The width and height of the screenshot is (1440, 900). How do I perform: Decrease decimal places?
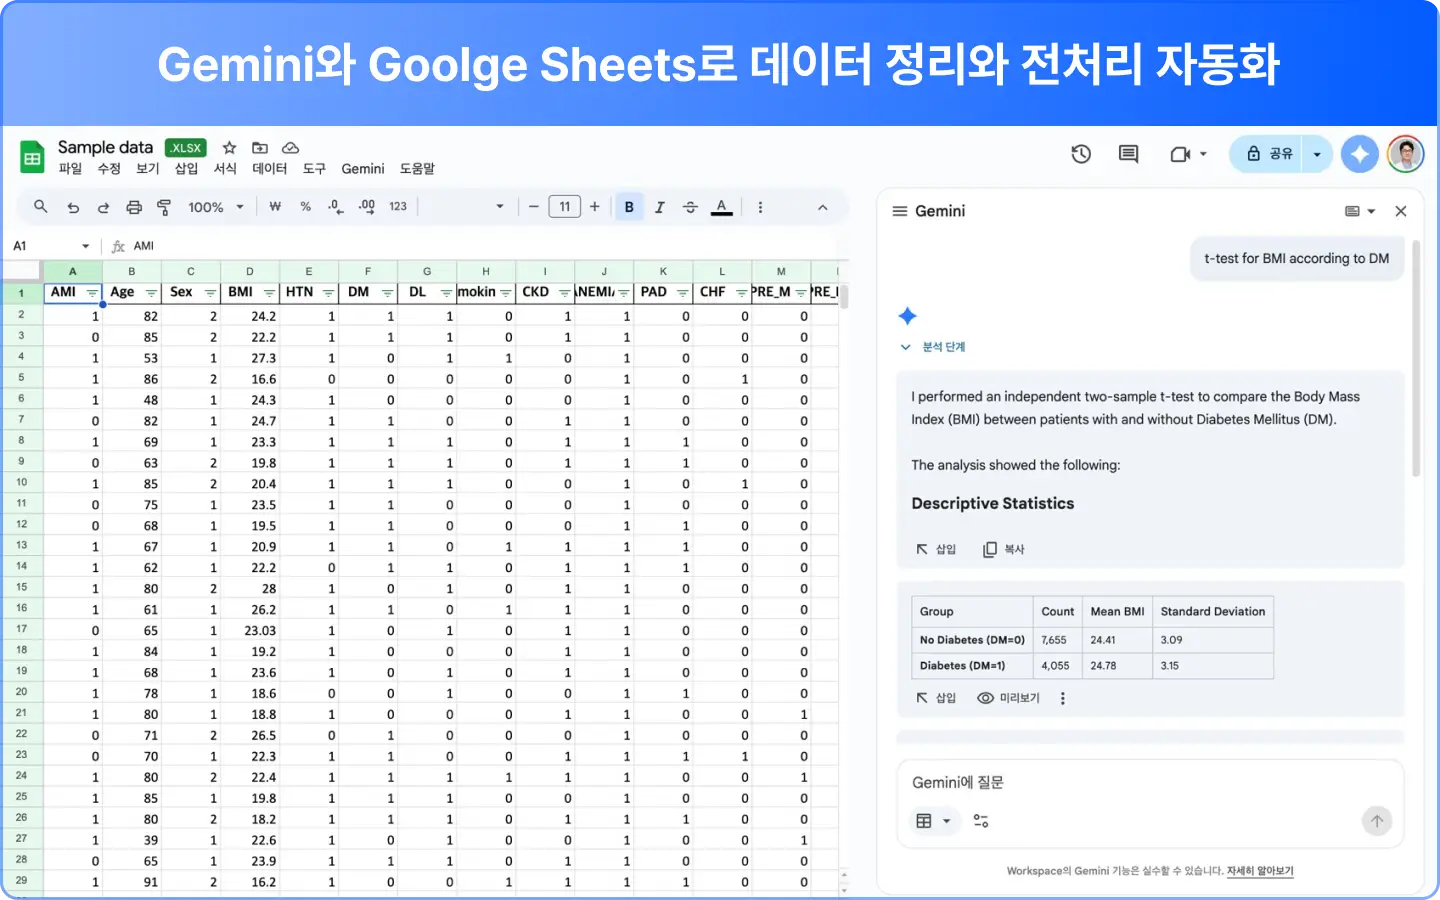coord(336,207)
